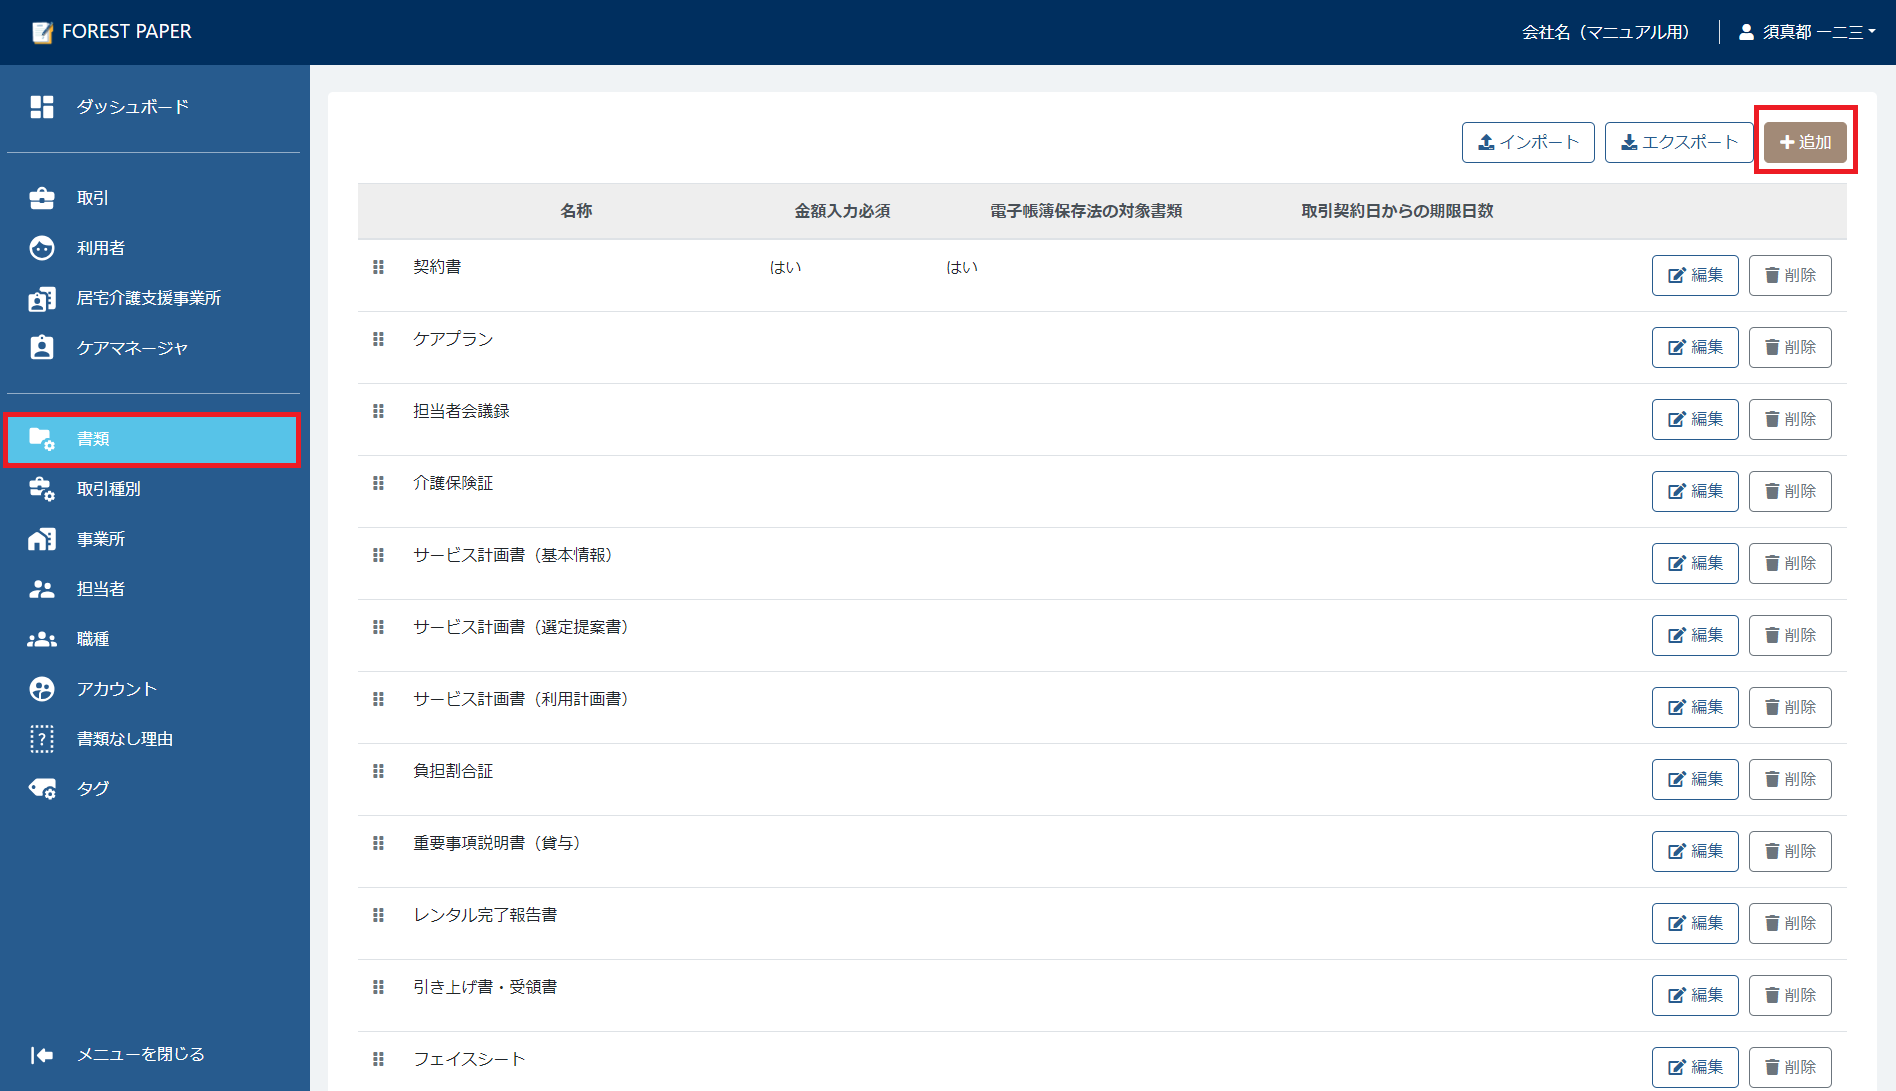Click the アカウント icon in sidebar
The image size is (1896, 1091).
[x=42, y=688]
